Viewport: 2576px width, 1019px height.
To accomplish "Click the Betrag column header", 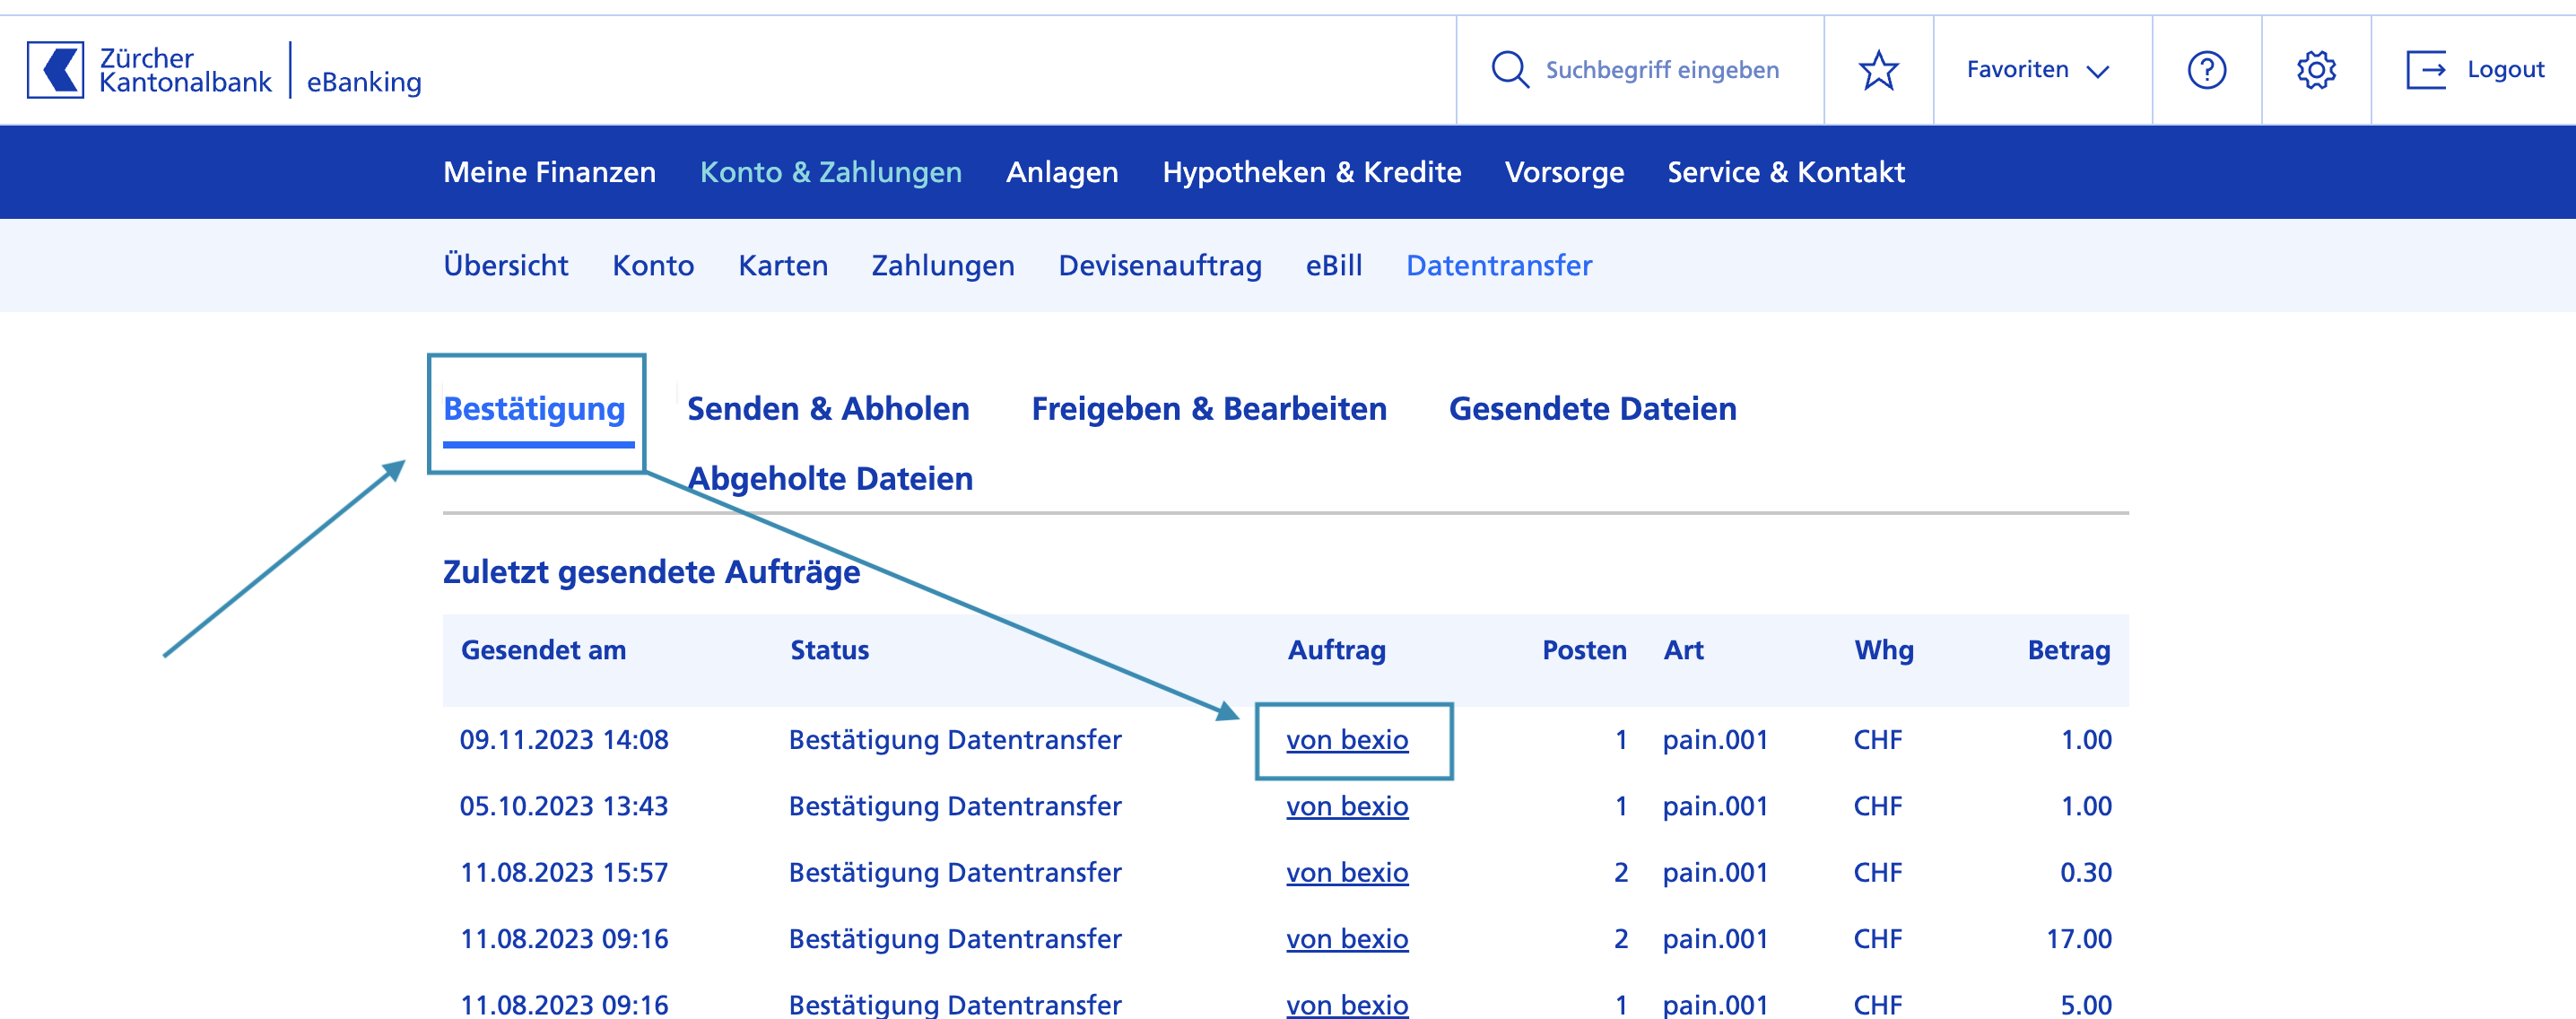I will 2068,651.
